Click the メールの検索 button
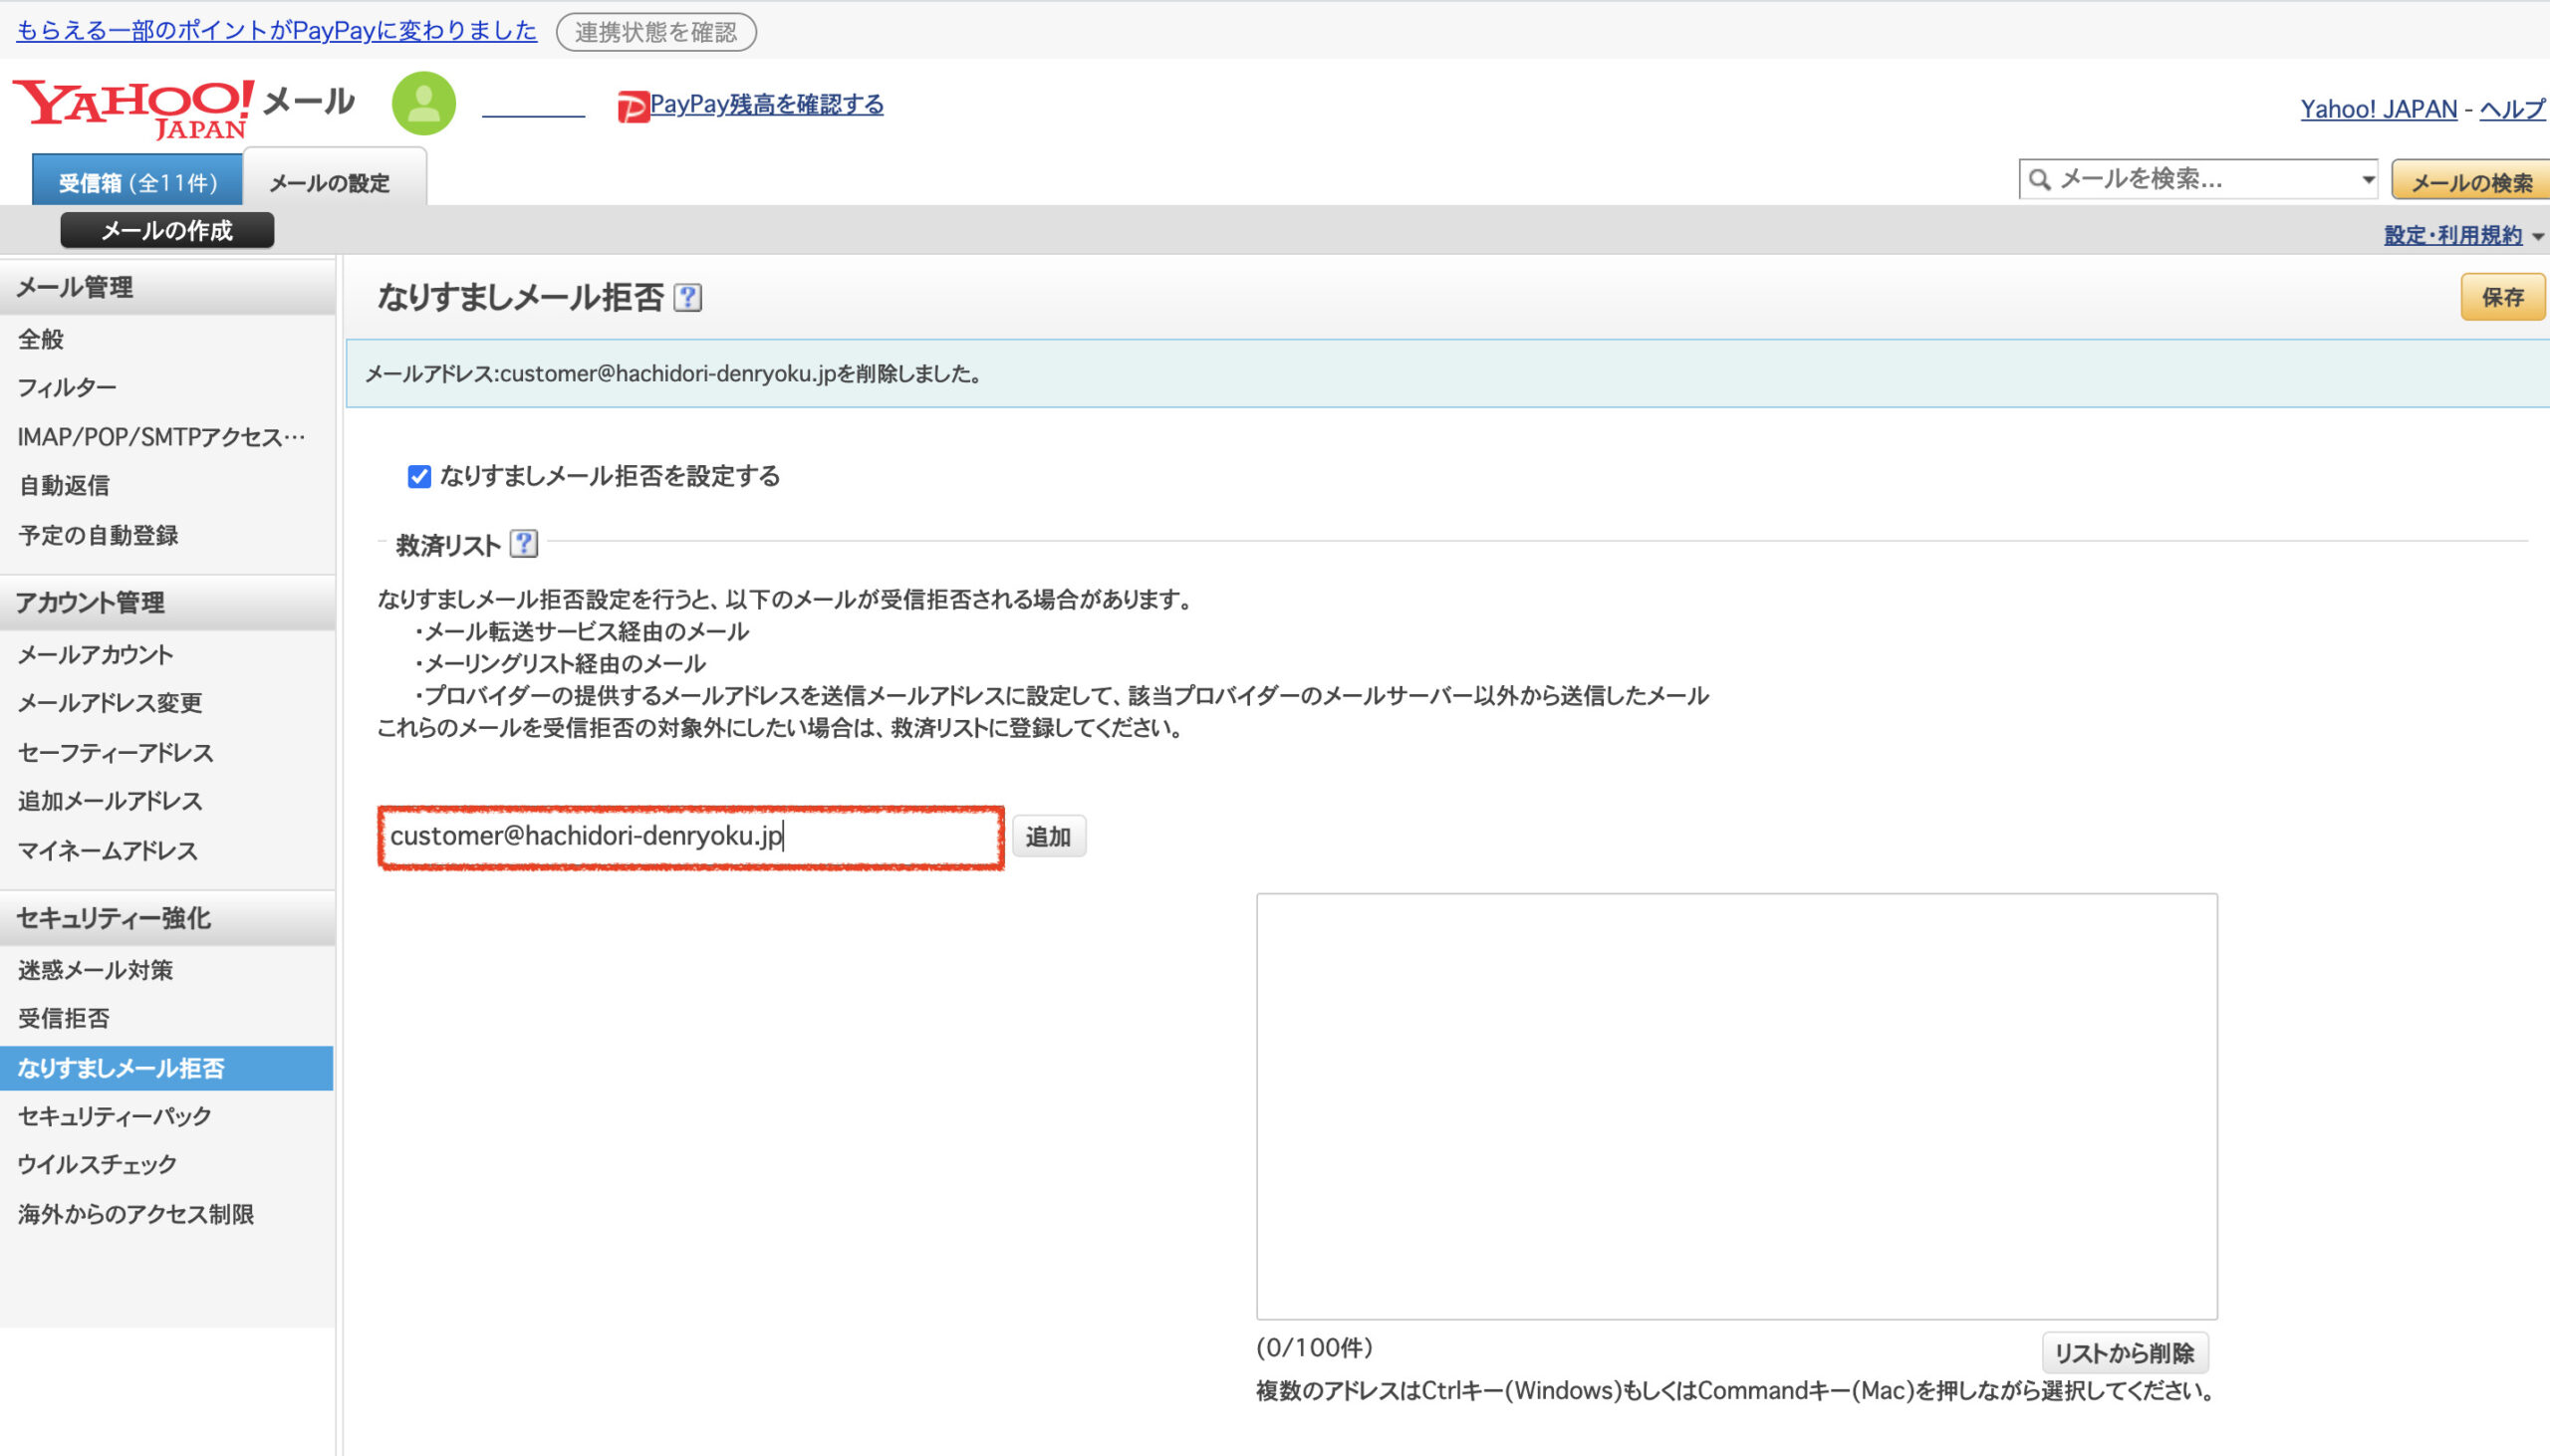 (2470, 182)
